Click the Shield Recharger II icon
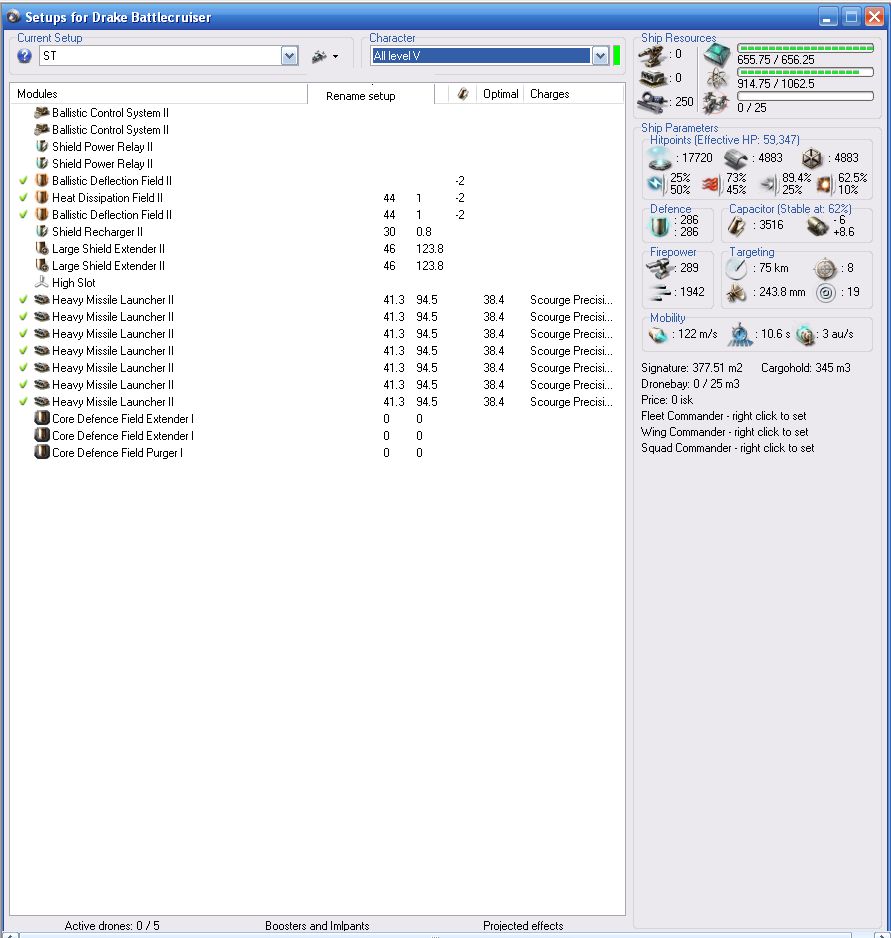891x938 pixels. click(42, 232)
